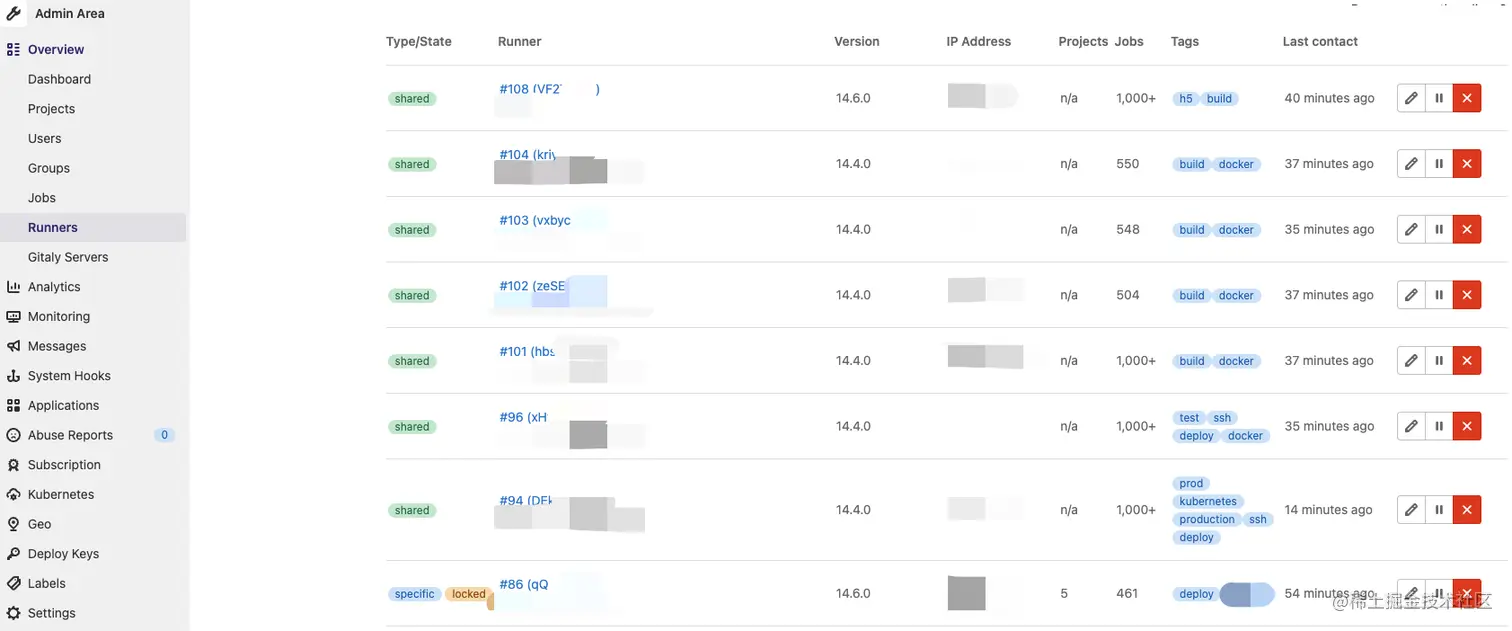This screenshot has height=631, width=1512.
Task: Open Gitaly Servers page
Action: point(68,257)
